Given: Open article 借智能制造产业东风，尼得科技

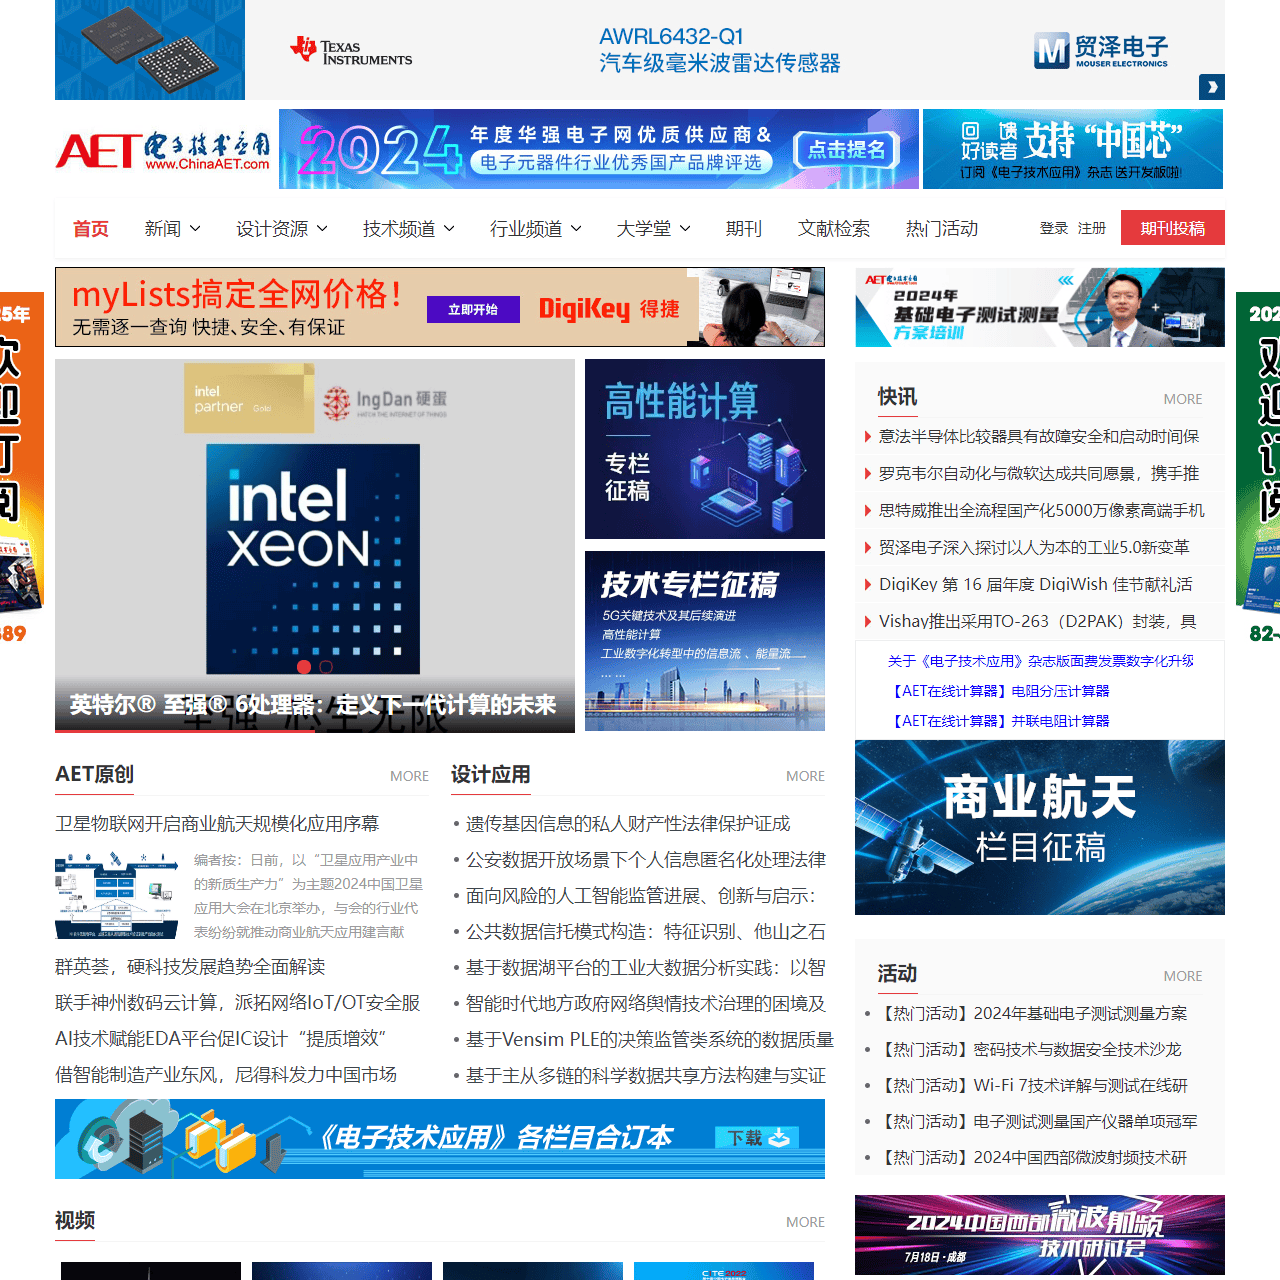Looking at the screenshot, I should [226, 1075].
